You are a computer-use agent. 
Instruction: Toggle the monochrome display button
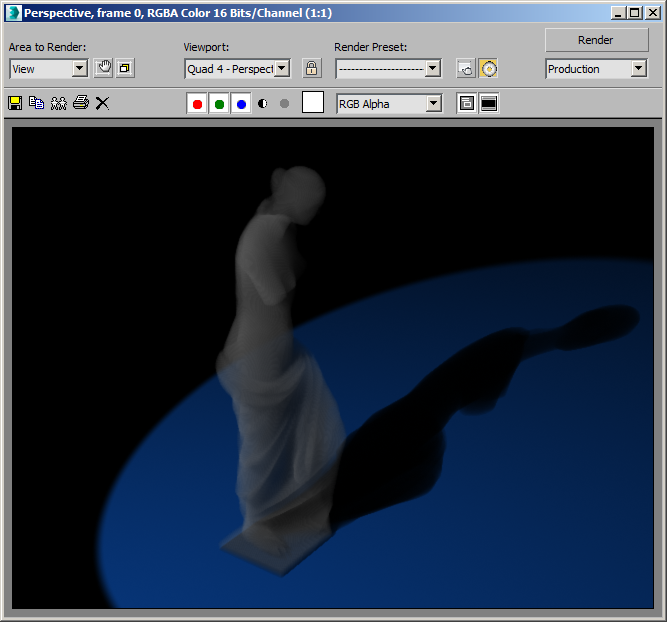coord(285,103)
